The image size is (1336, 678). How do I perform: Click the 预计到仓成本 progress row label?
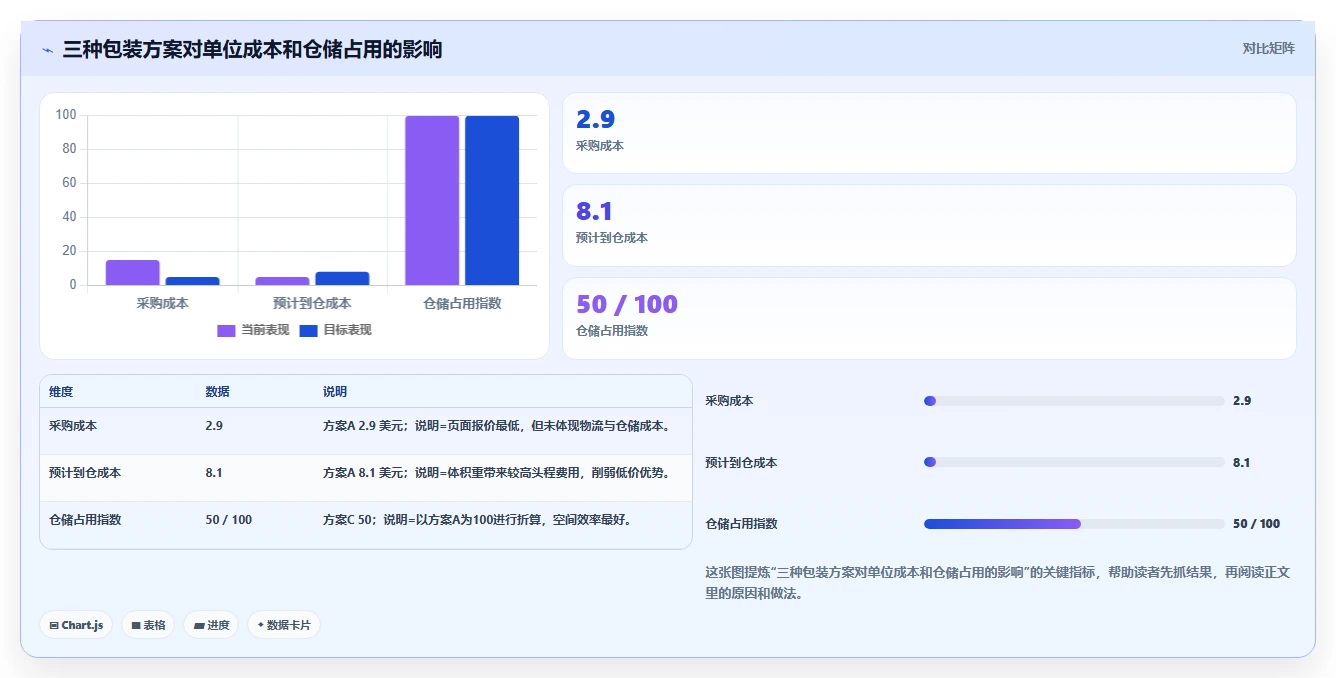click(741, 463)
